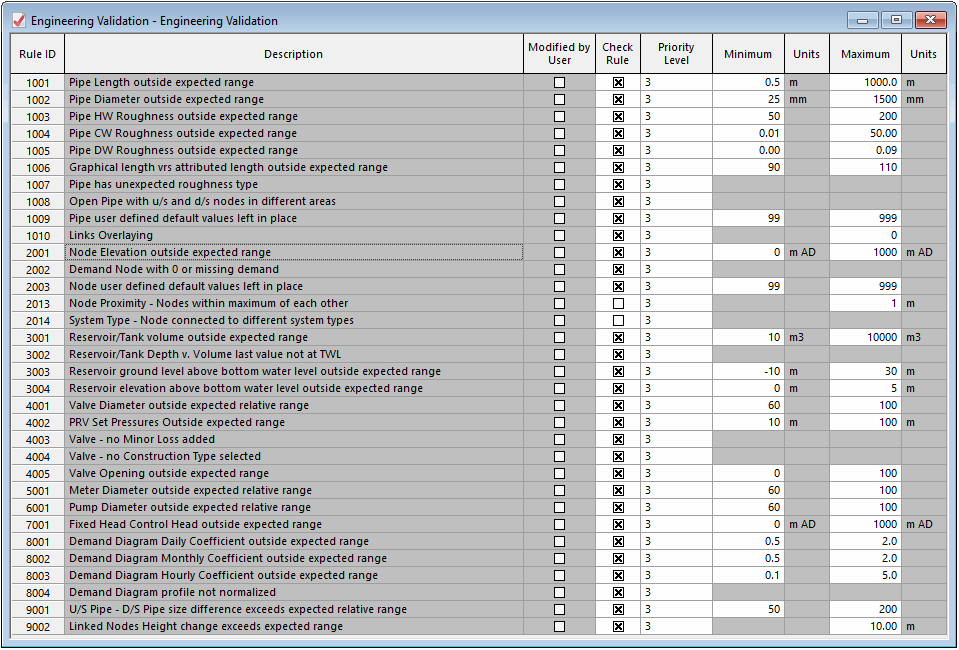The height and width of the screenshot is (650, 959).
Task: Click the Engineering Validation title bar checkmark icon
Action: pos(19,20)
